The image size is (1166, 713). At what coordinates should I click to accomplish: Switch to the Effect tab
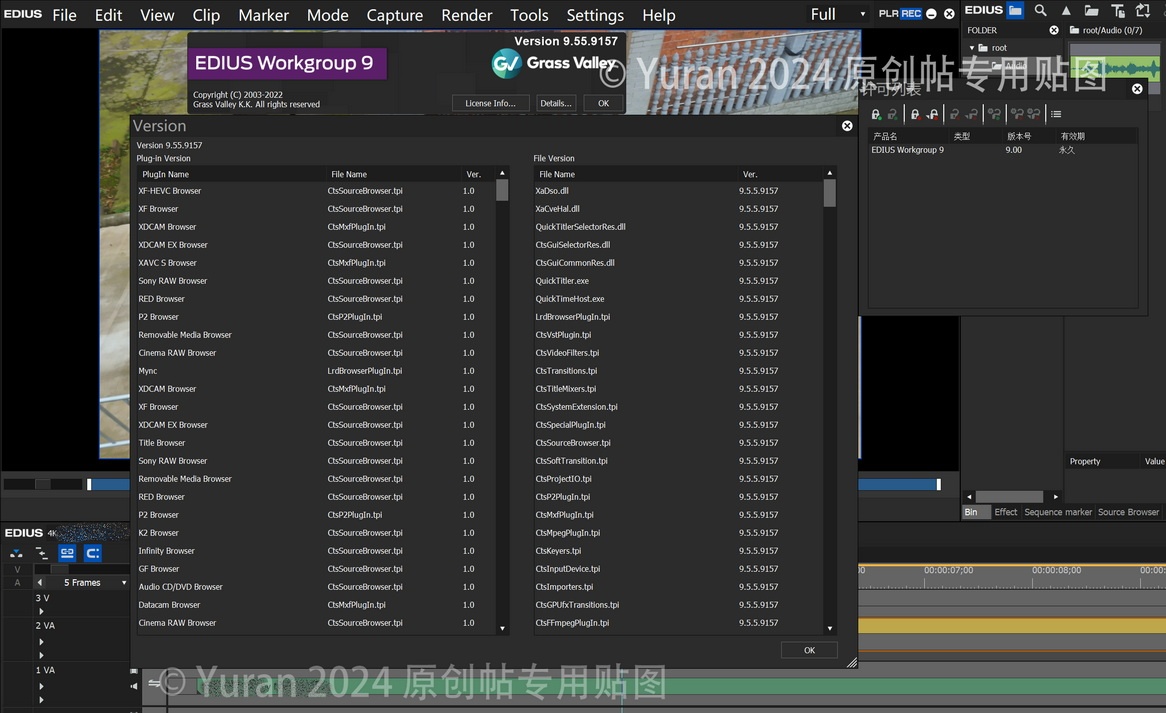[x=1005, y=512]
